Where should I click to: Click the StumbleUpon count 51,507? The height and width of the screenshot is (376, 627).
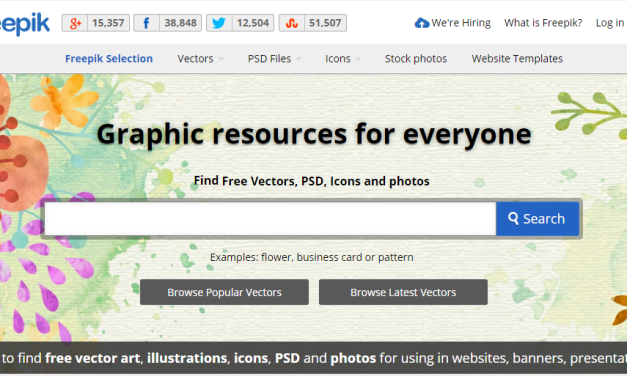coord(325,23)
